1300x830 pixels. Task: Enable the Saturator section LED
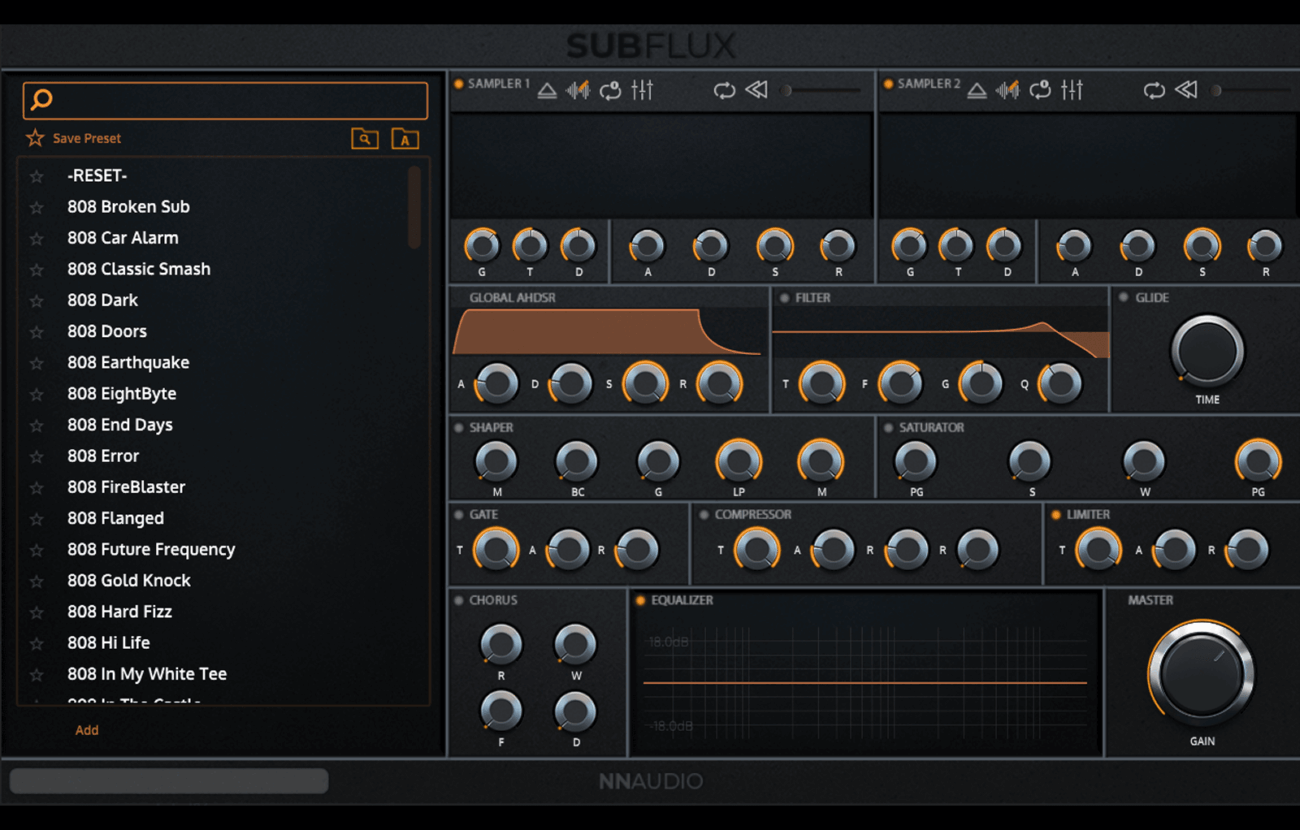[x=888, y=428]
